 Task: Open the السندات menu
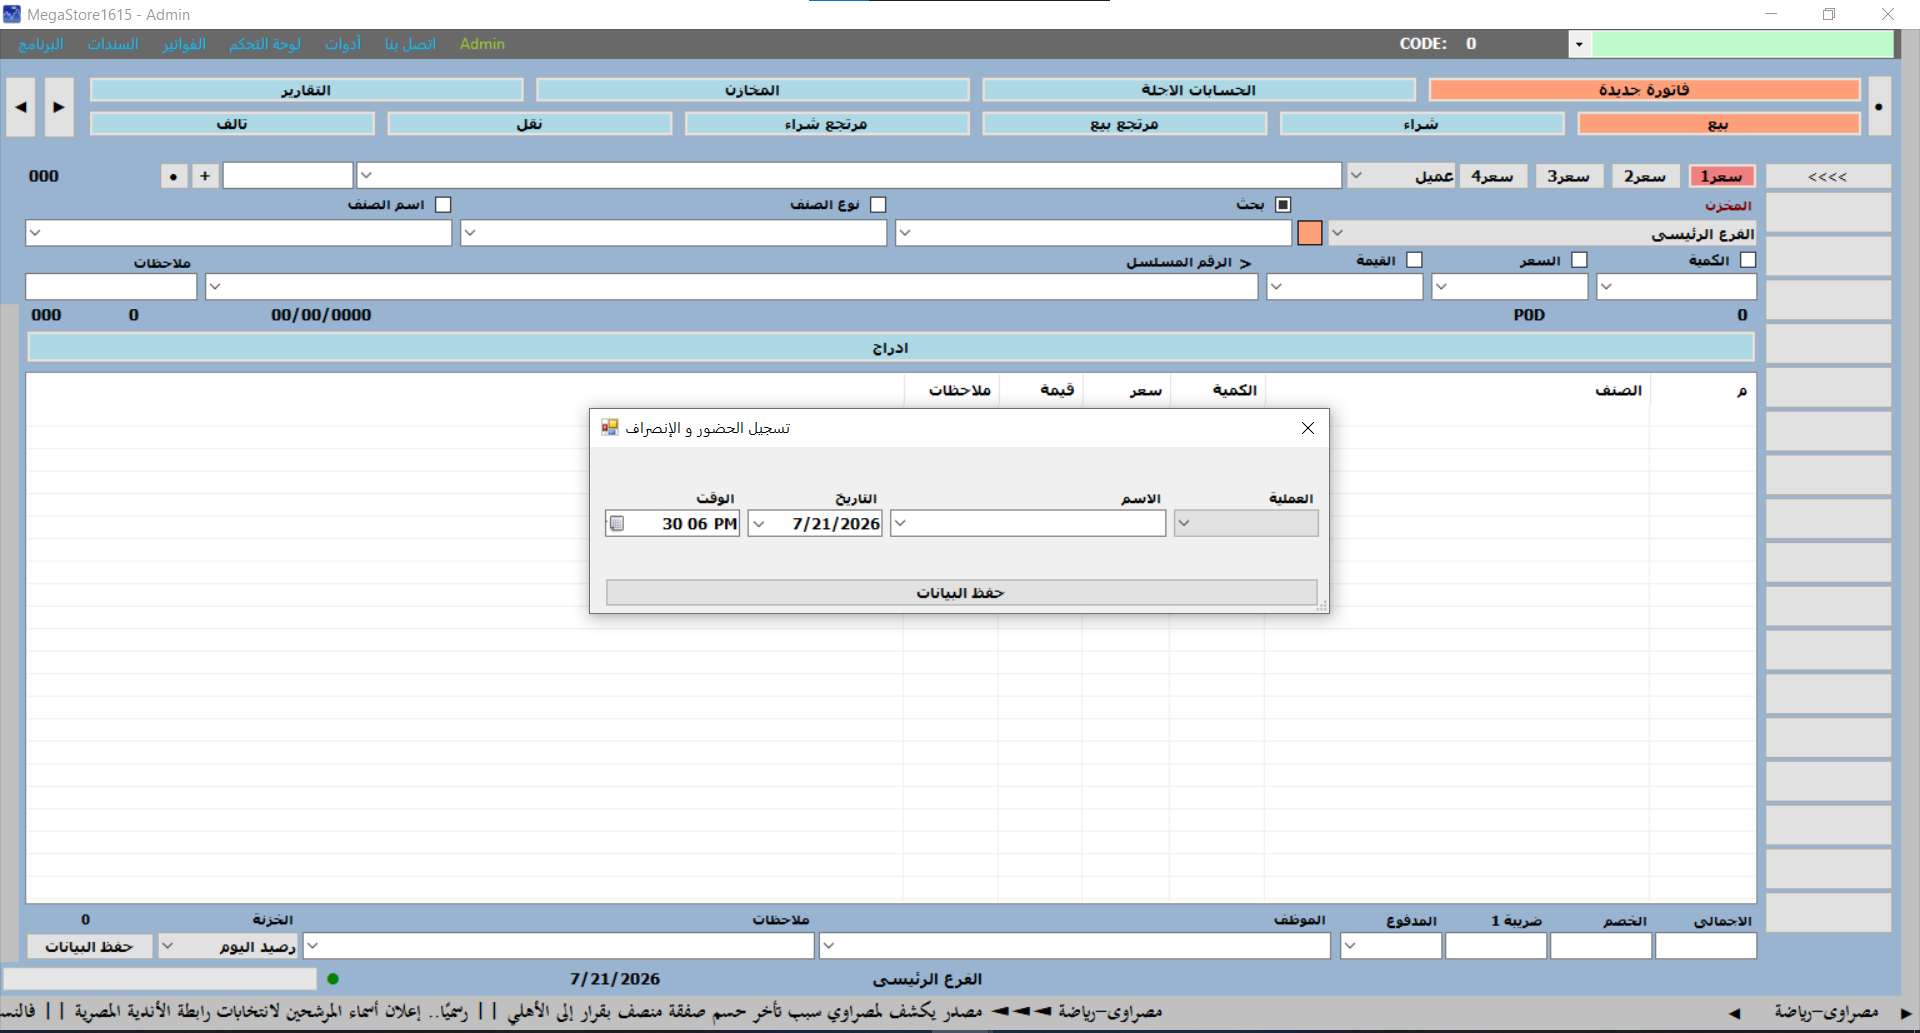pos(113,44)
